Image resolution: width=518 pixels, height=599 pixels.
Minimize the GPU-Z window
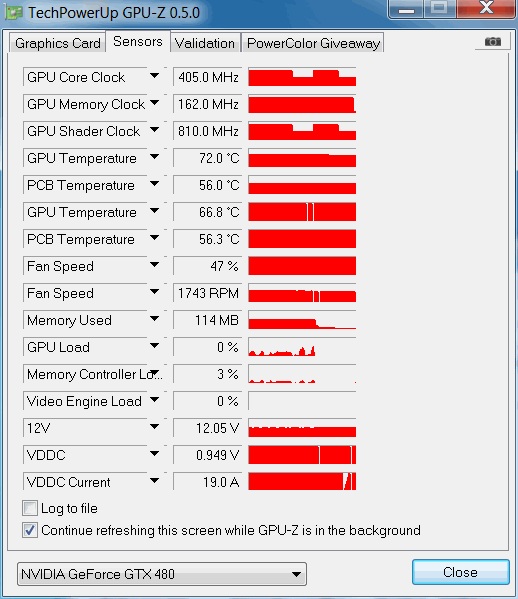[406, 9]
